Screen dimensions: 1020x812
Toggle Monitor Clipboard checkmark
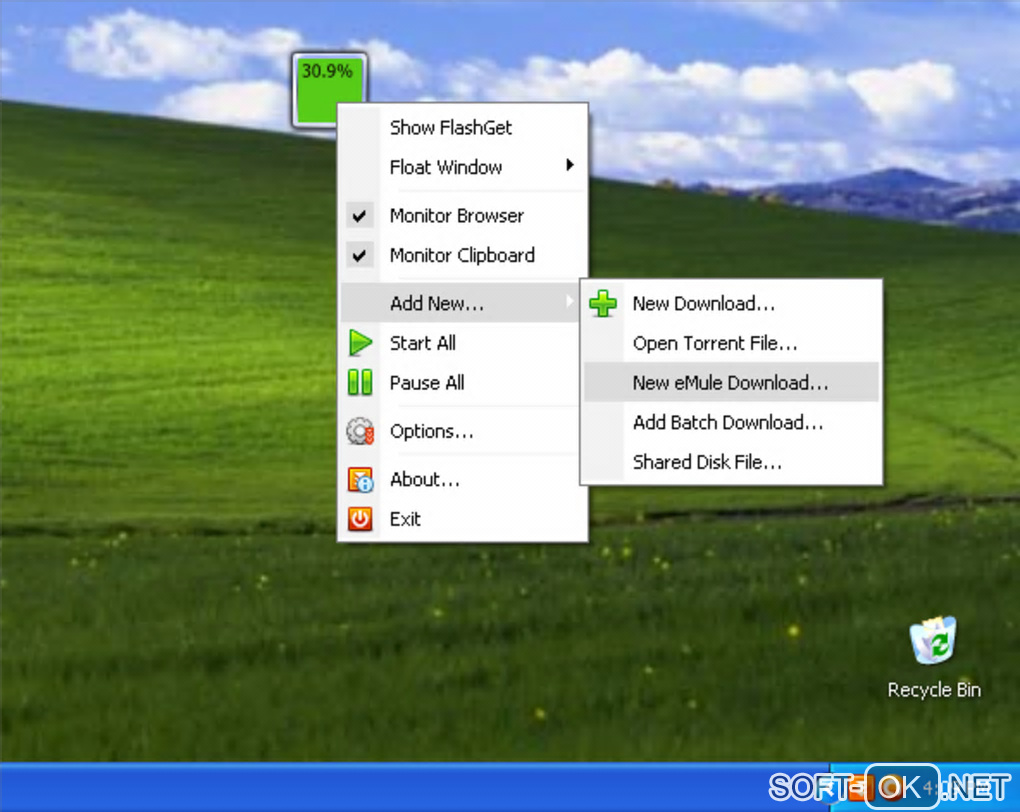(360, 256)
